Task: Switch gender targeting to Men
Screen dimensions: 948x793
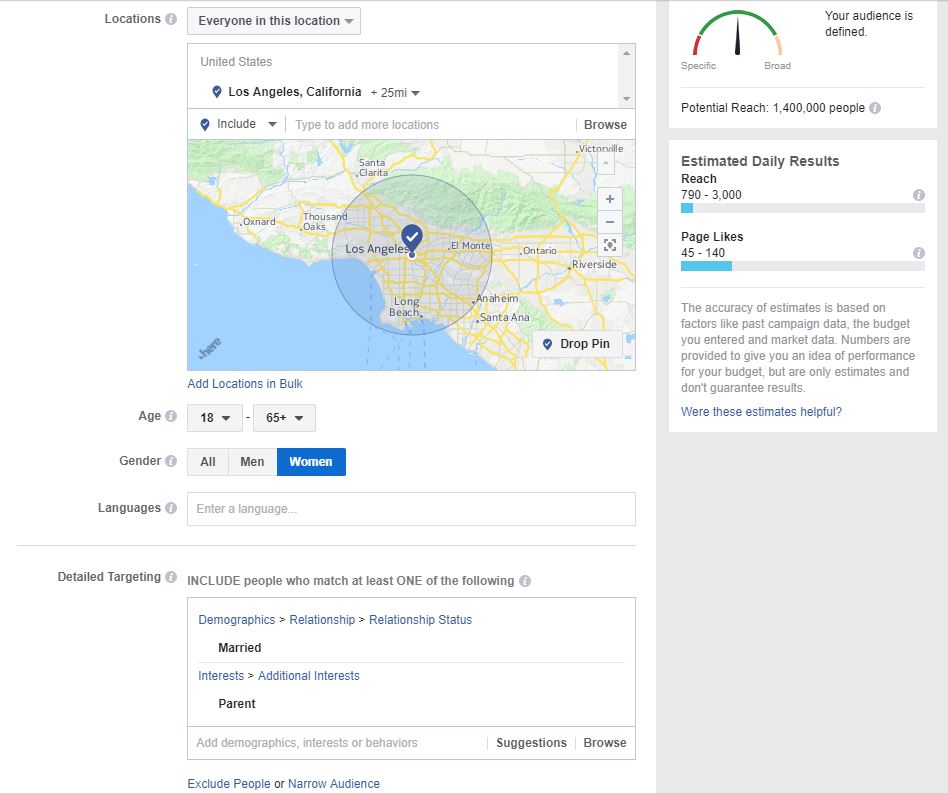Action: [252, 461]
